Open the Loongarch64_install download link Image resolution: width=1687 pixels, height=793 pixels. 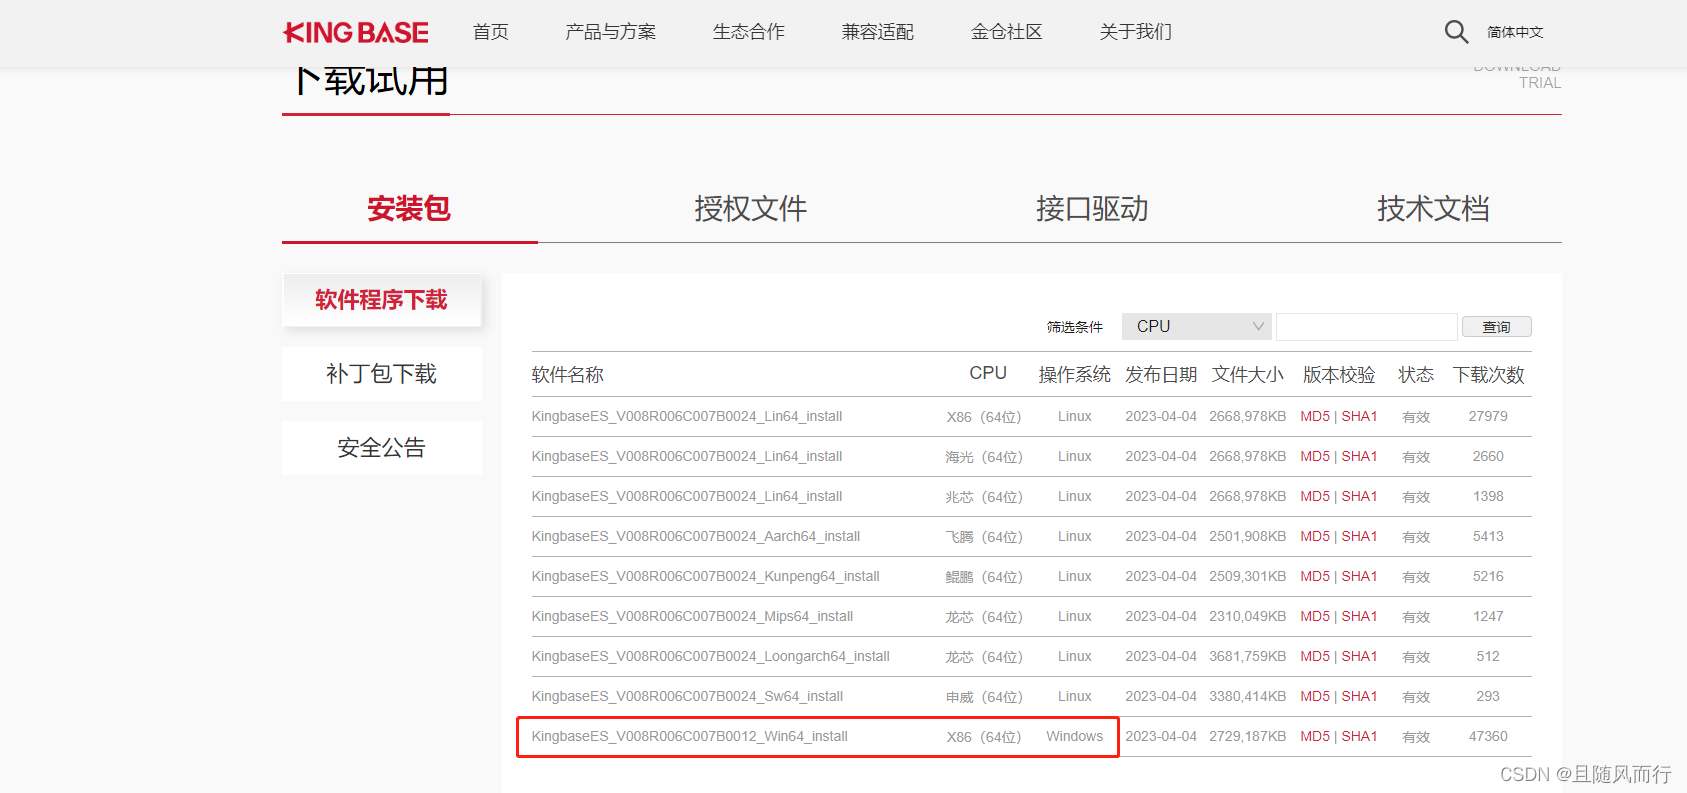pyautogui.click(x=711, y=656)
